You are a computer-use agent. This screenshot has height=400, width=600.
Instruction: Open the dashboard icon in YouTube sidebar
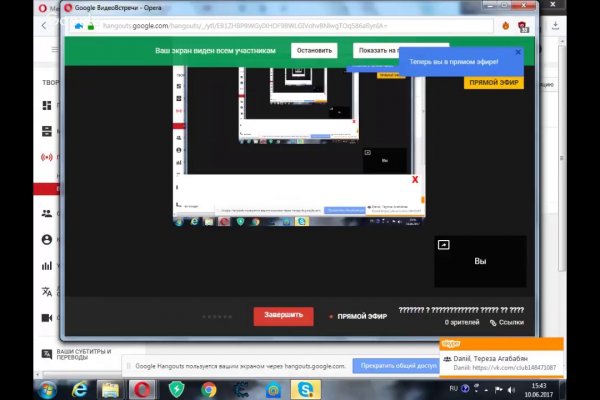(46, 105)
